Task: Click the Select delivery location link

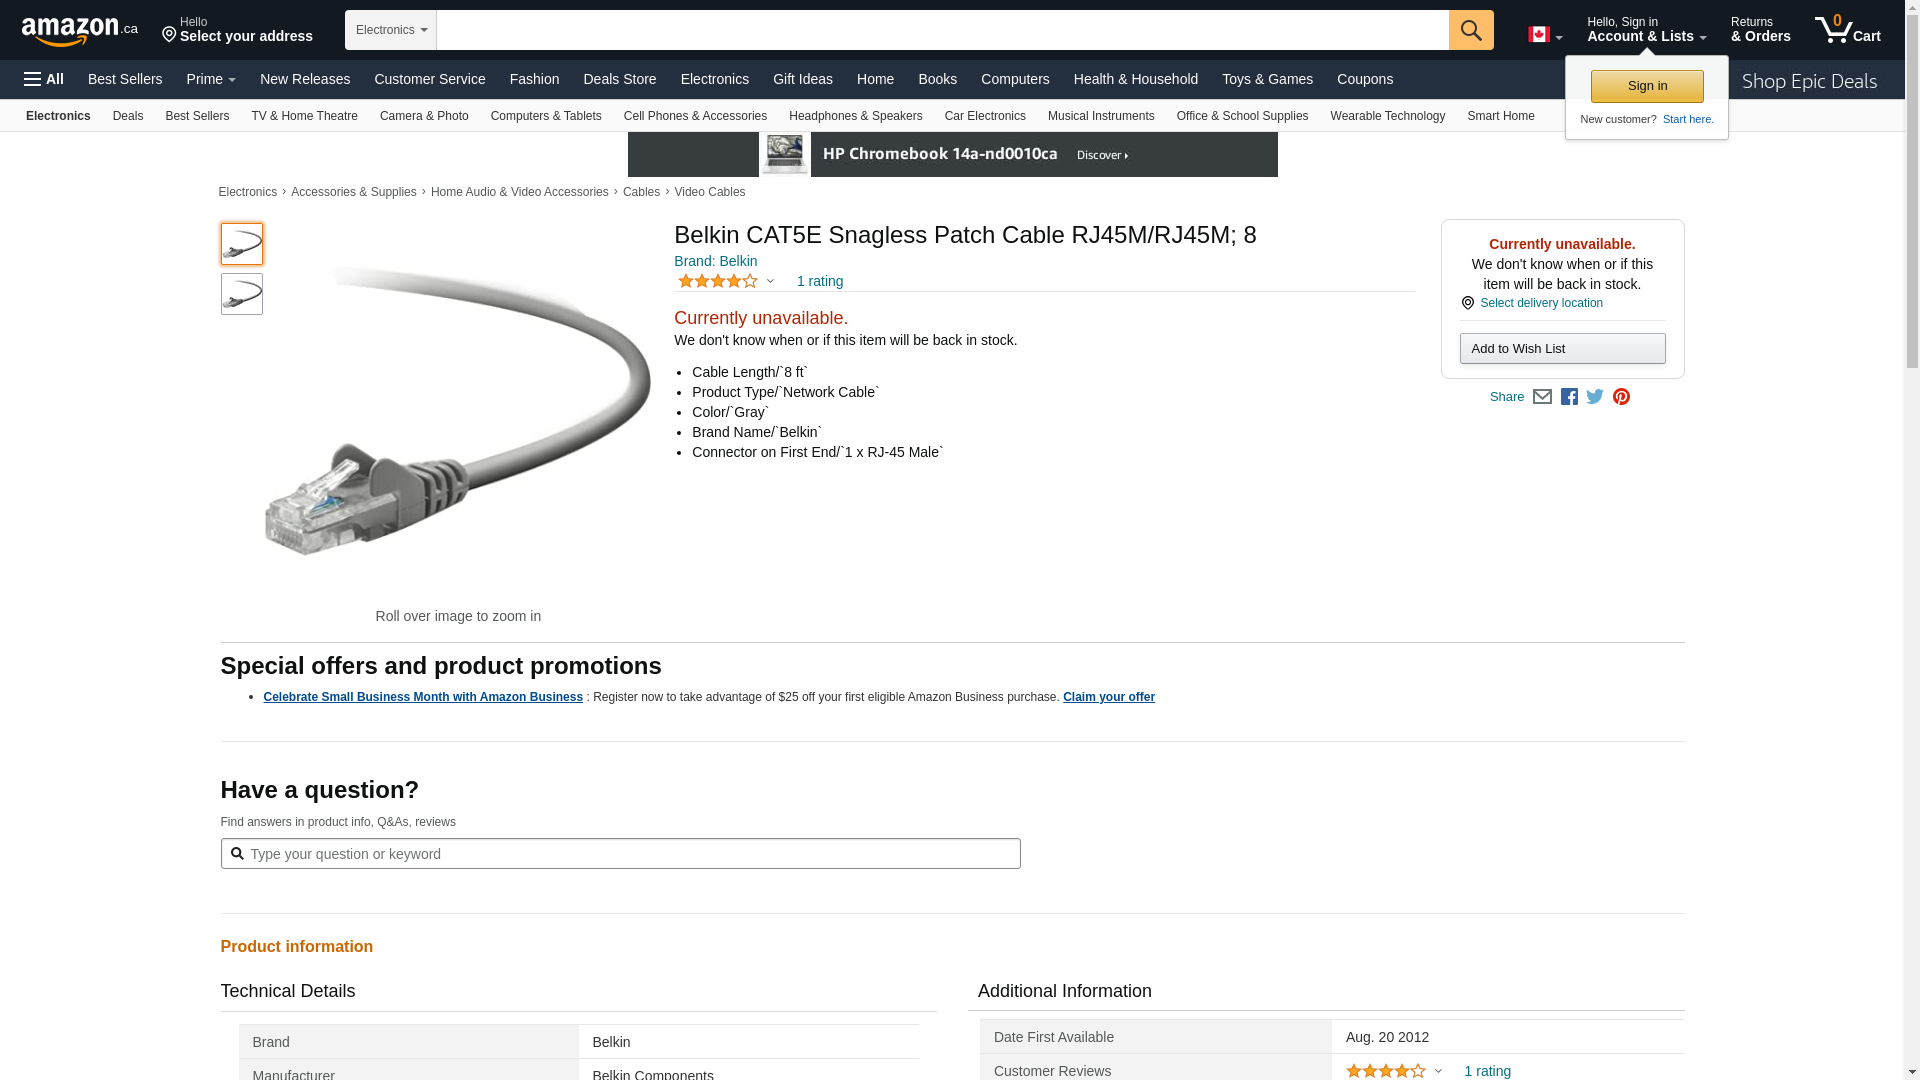Action: tap(1540, 303)
